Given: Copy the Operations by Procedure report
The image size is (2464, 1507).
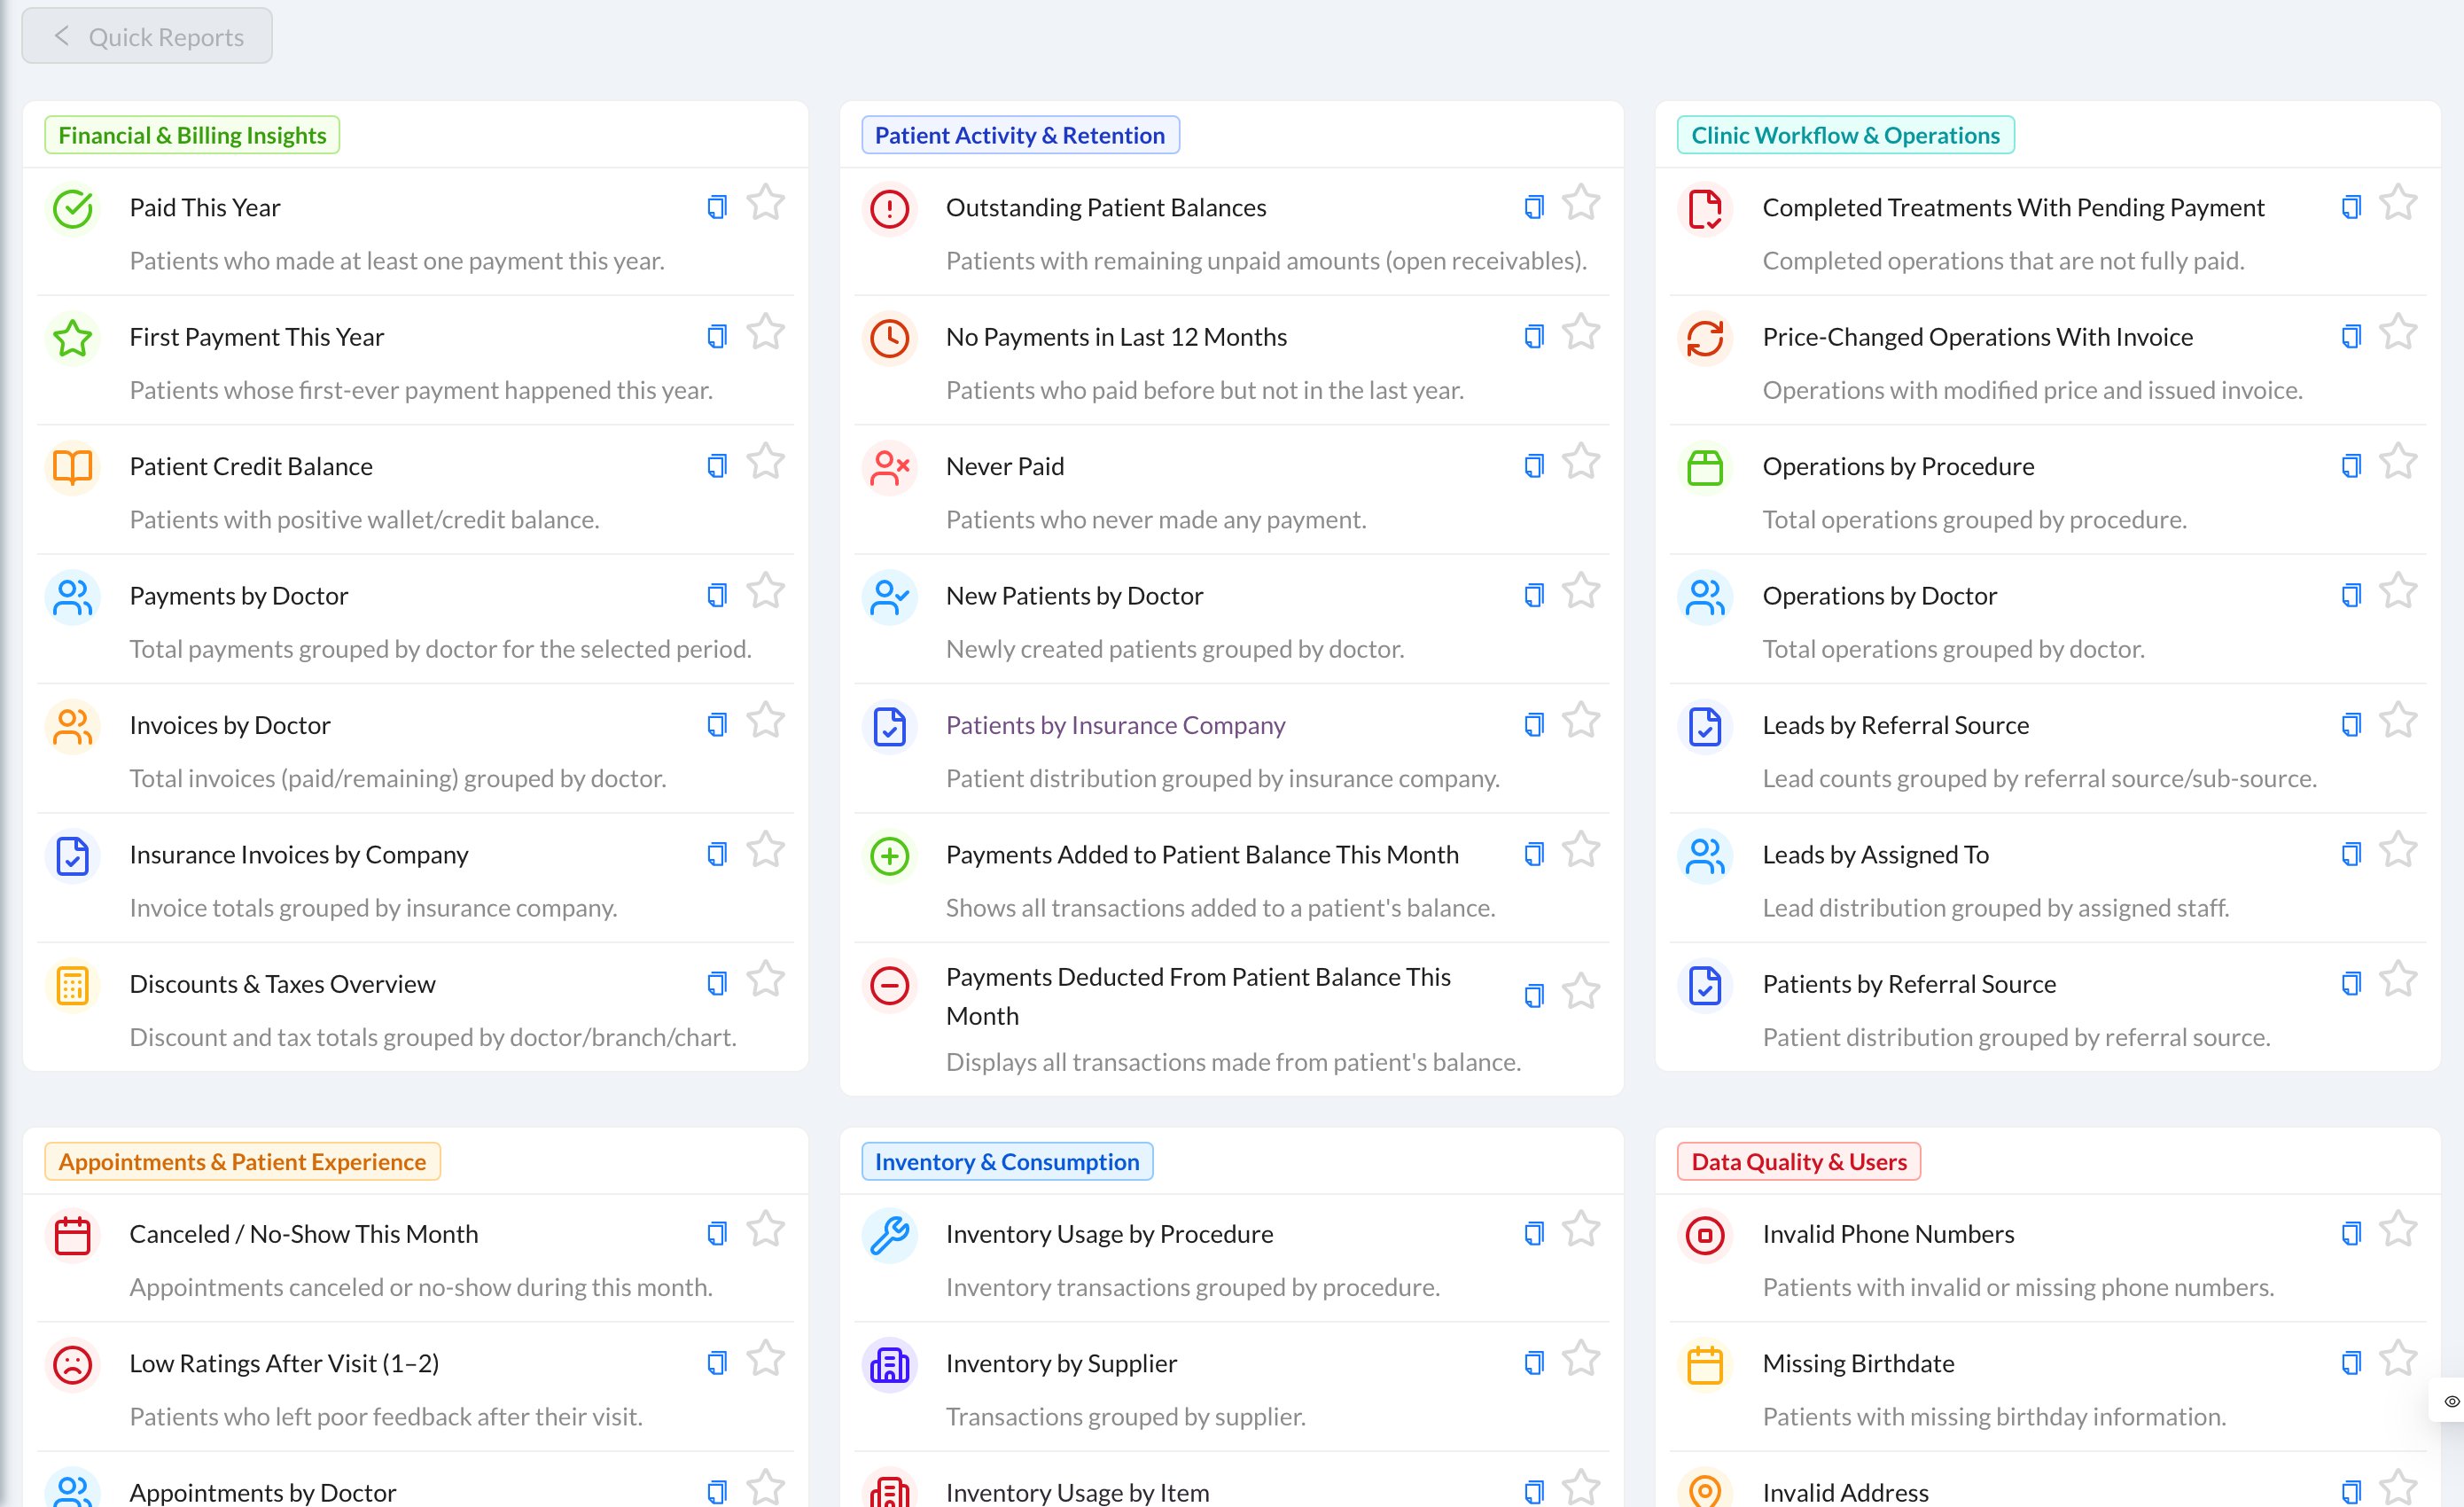Looking at the screenshot, I should click(x=2351, y=466).
